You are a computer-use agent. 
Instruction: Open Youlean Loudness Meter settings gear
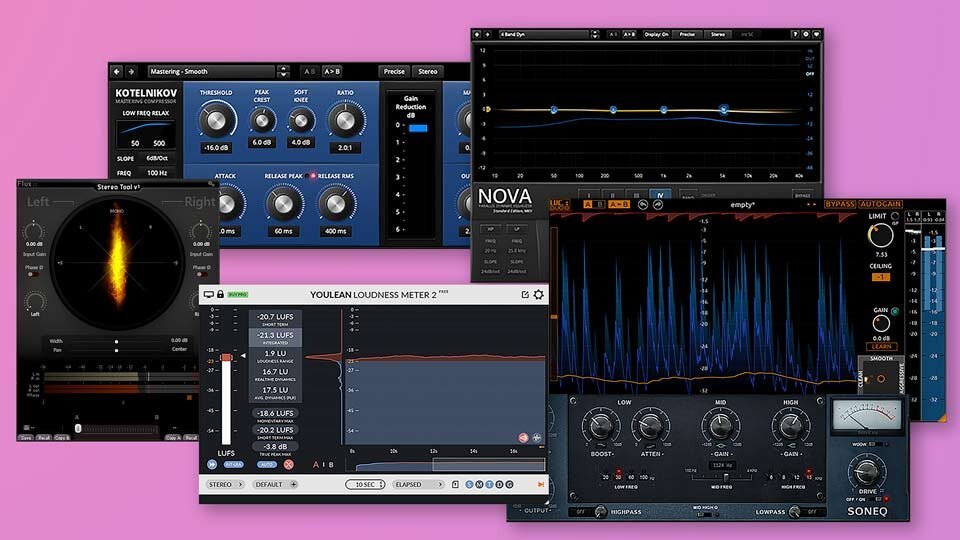click(x=539, y=294)
